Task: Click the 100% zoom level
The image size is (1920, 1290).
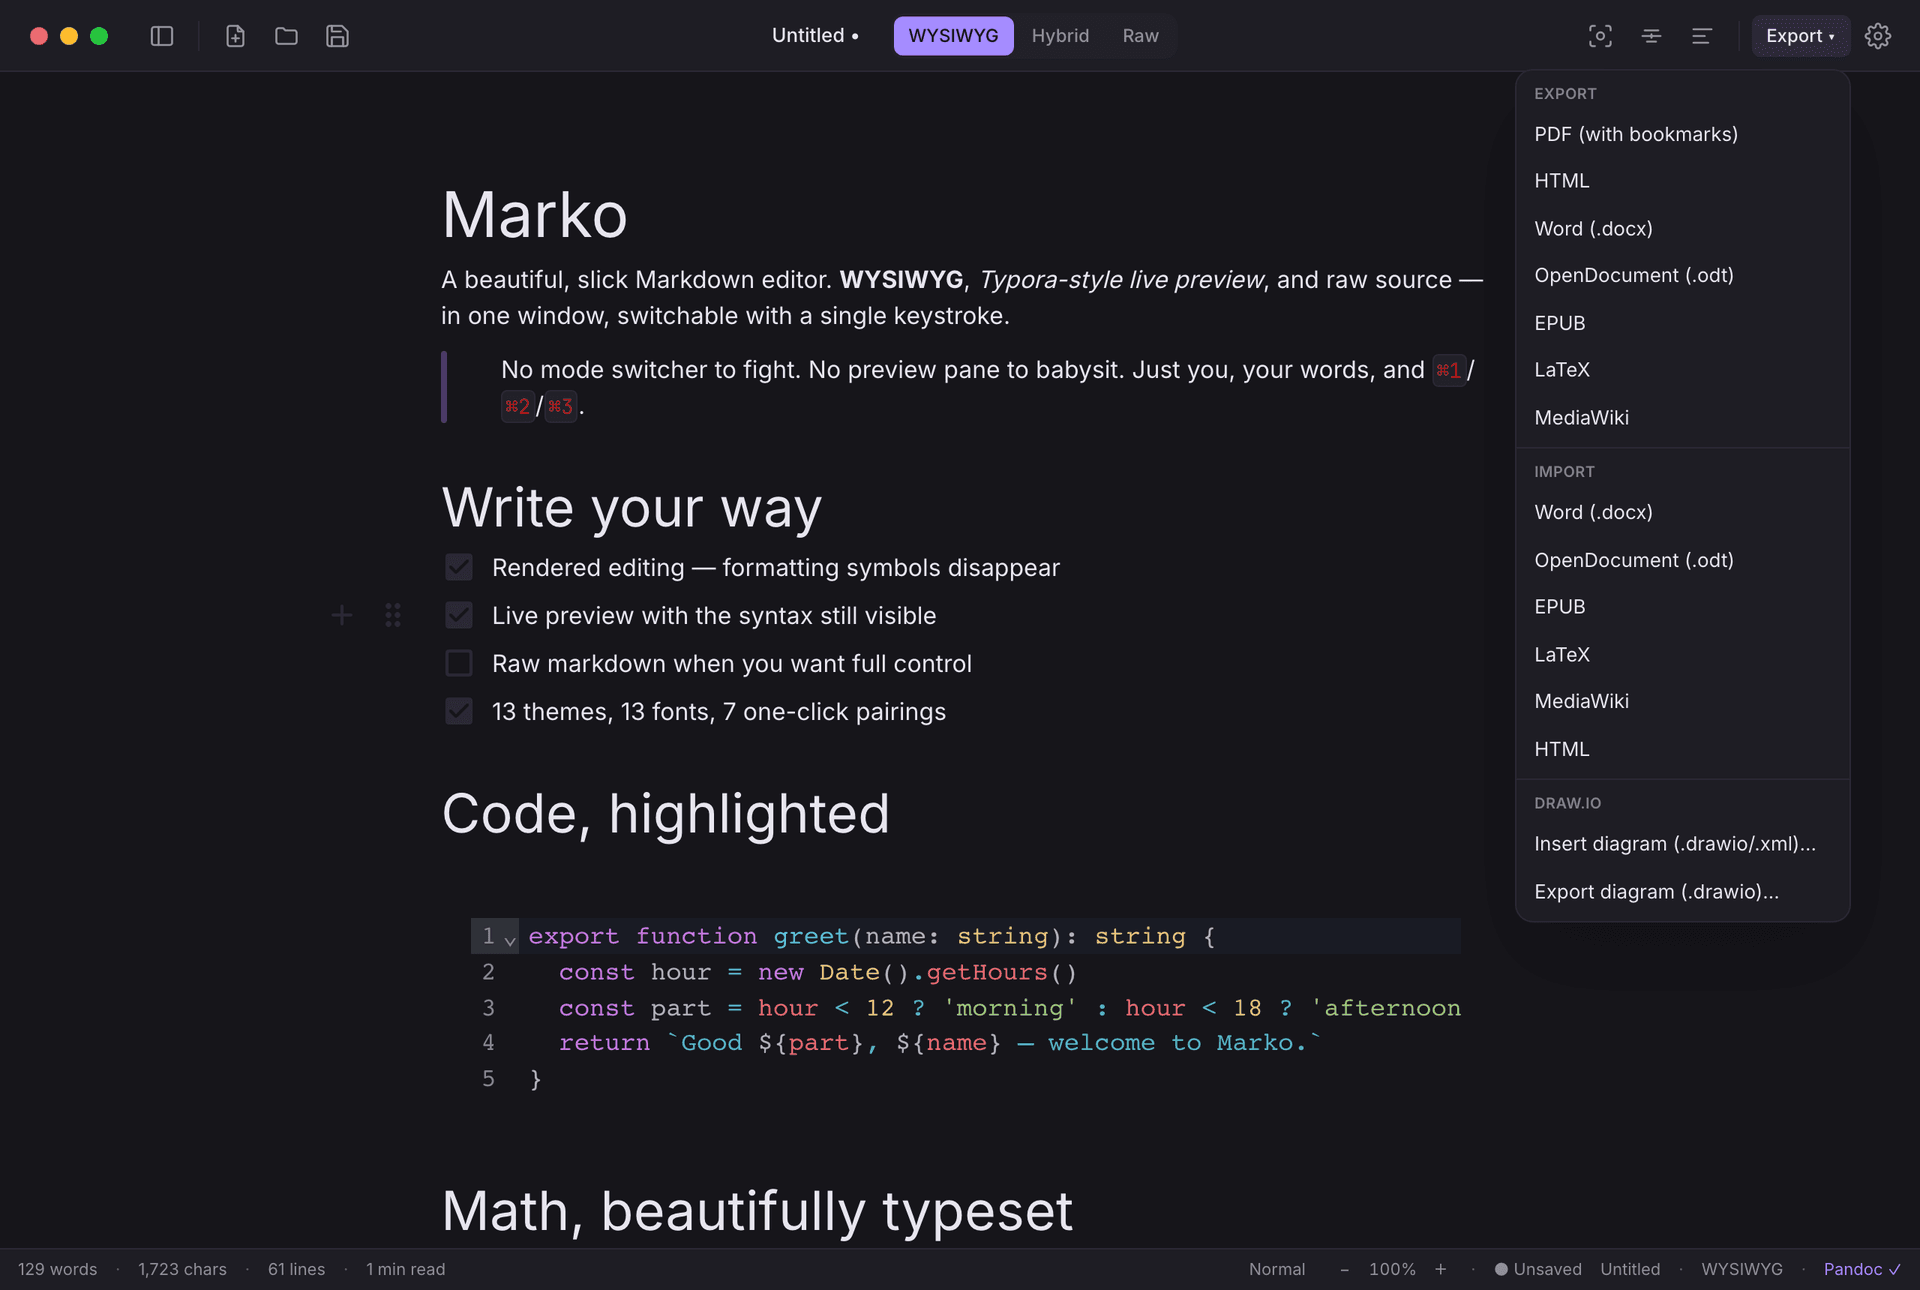Action: [1392, 1269]
